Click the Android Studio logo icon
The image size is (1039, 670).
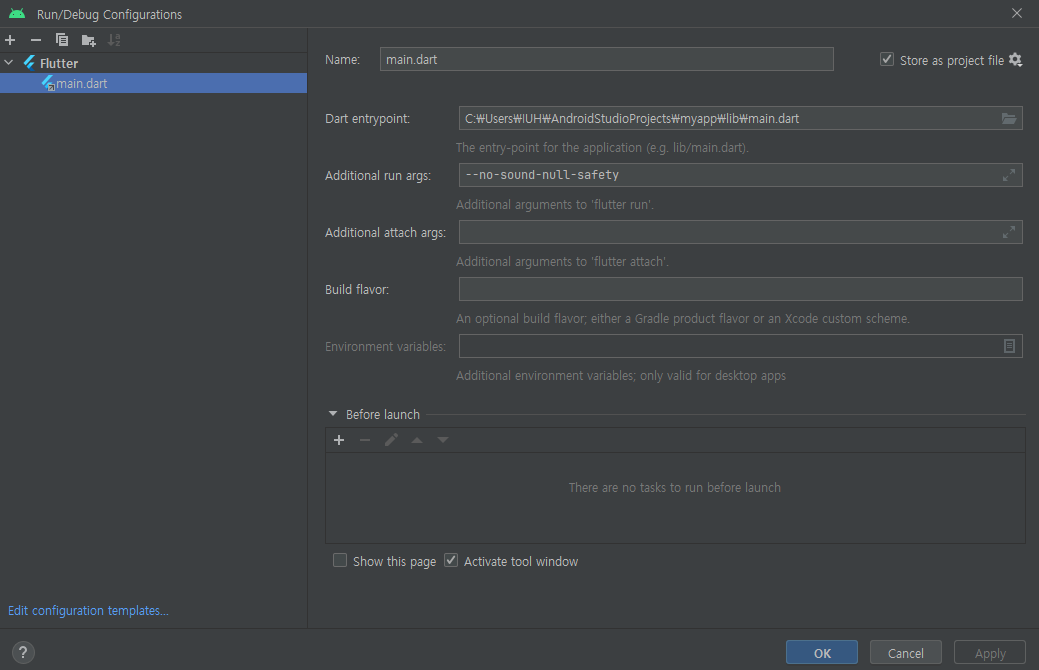(x=17, y=13)
